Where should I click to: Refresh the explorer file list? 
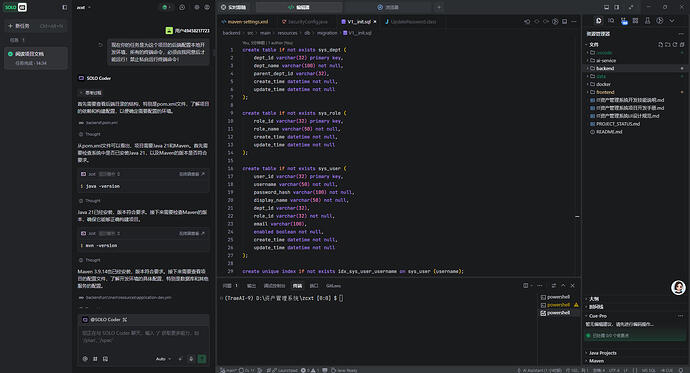coord(675,44)
